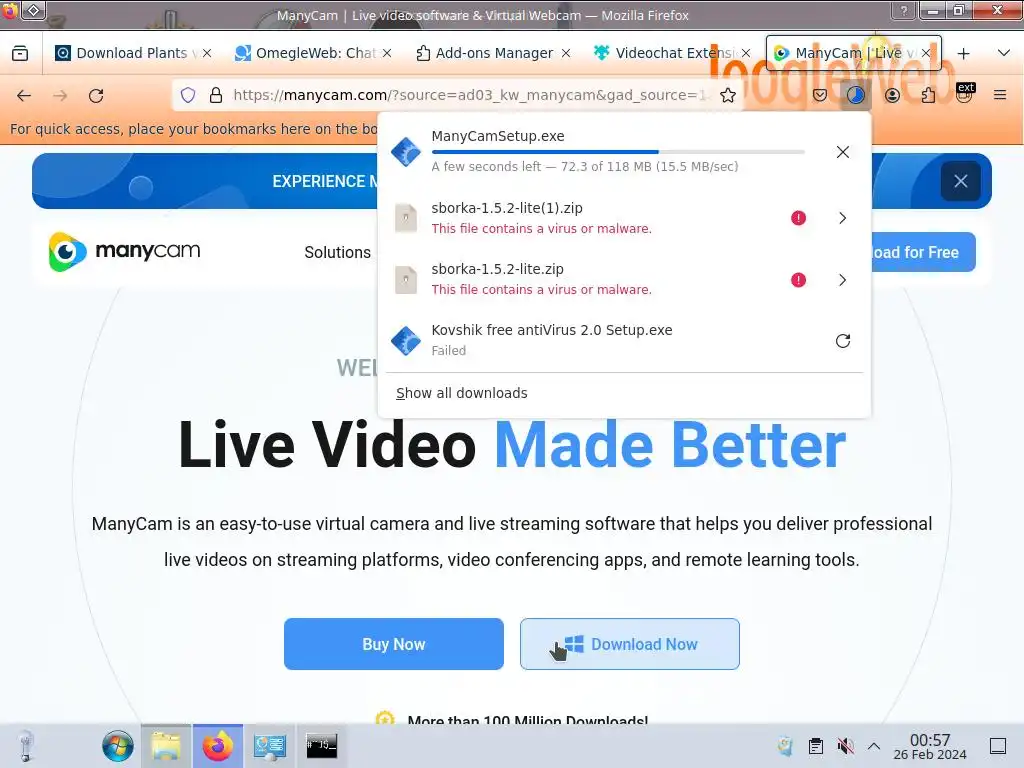
Task: Close the Download Plants tab
Action: [x=207, y=54]
